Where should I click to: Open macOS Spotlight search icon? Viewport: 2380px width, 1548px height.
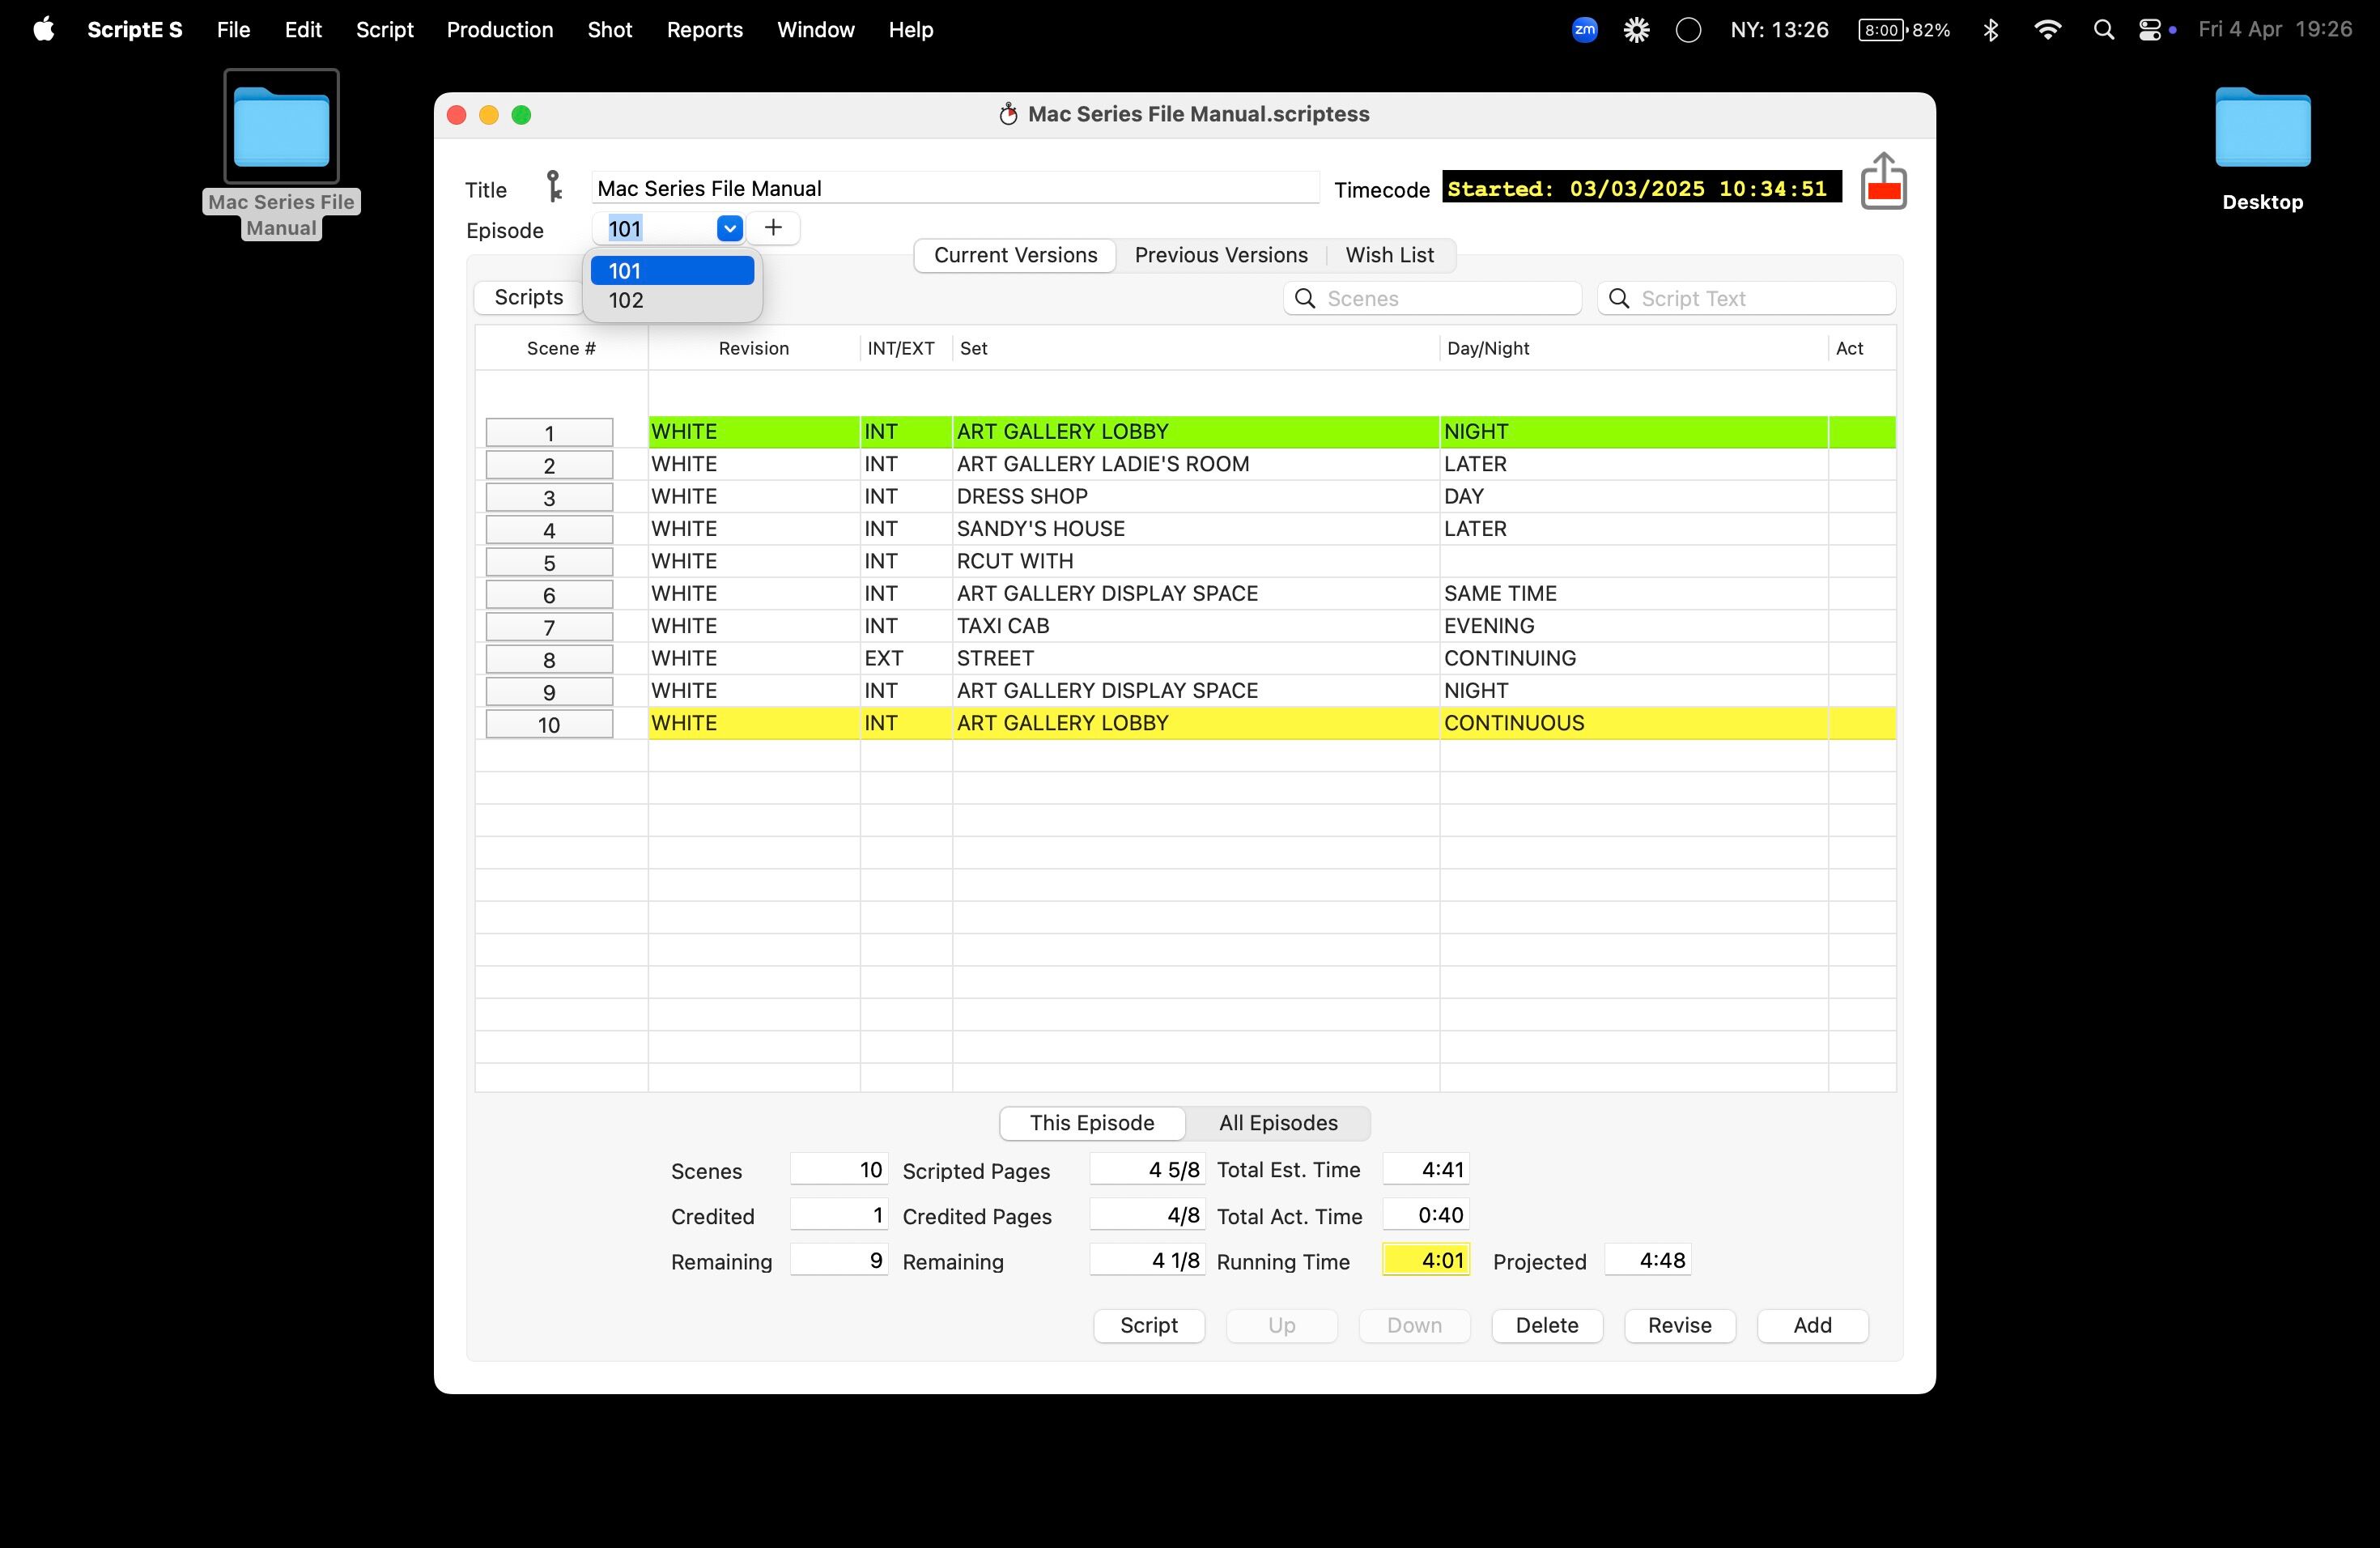(2103, 30)
